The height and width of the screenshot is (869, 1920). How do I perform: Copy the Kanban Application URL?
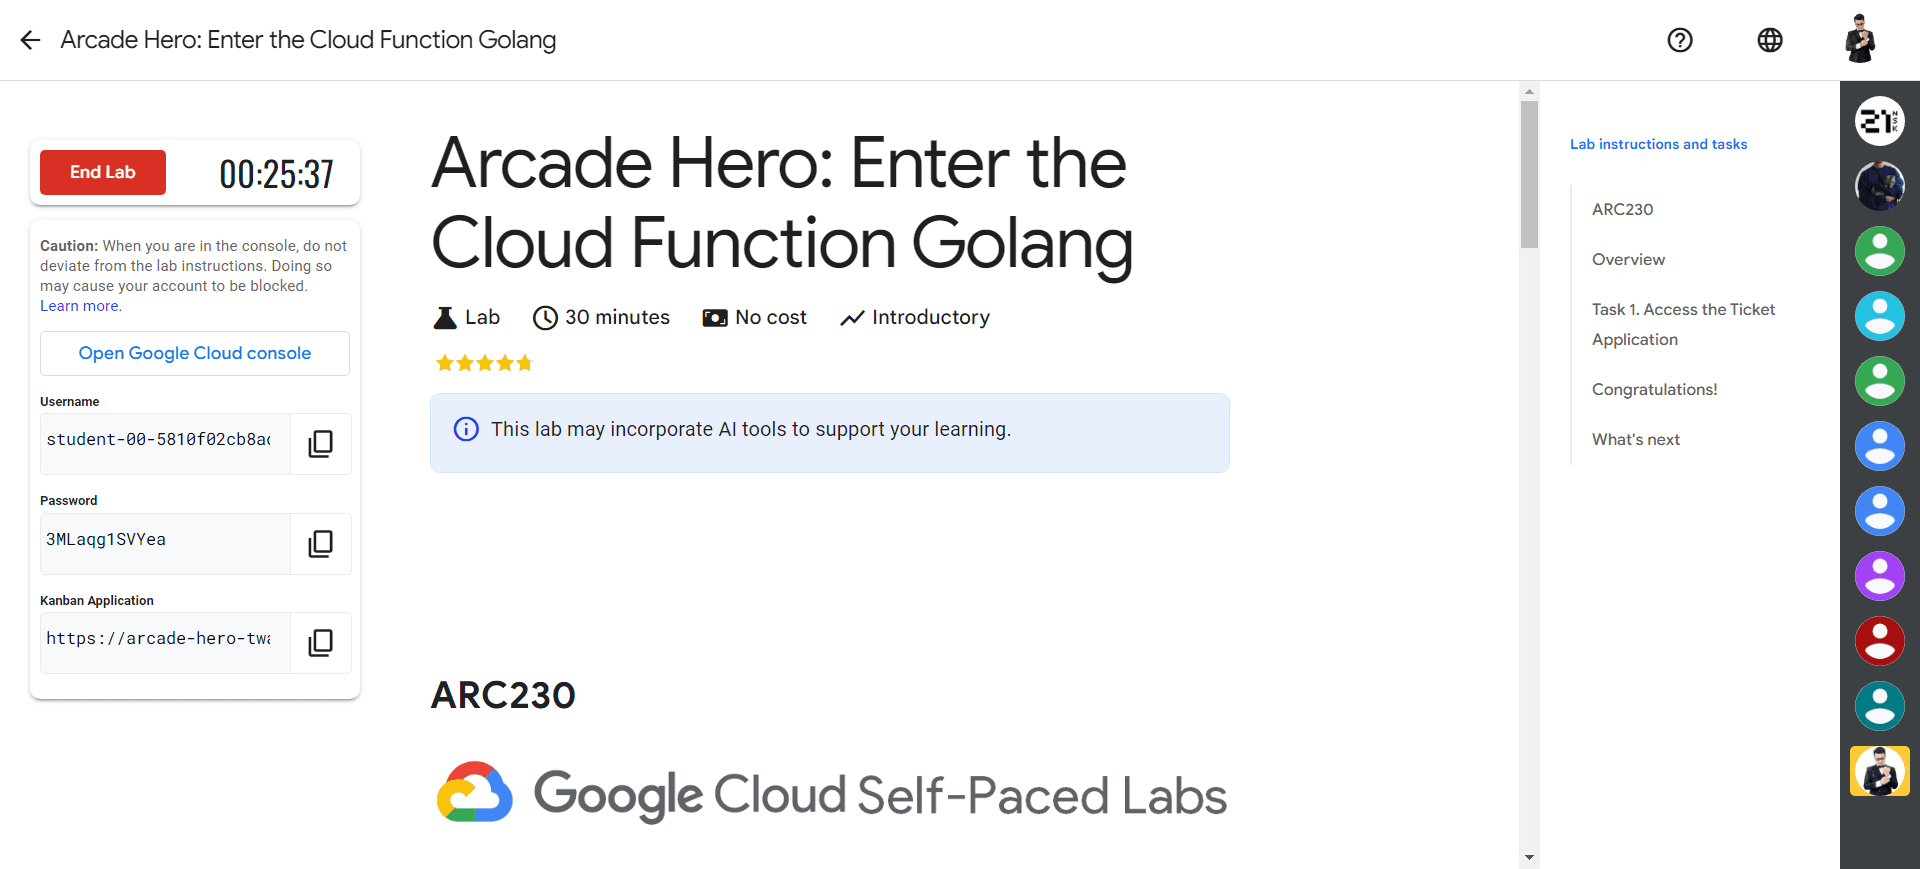[320, 642]
